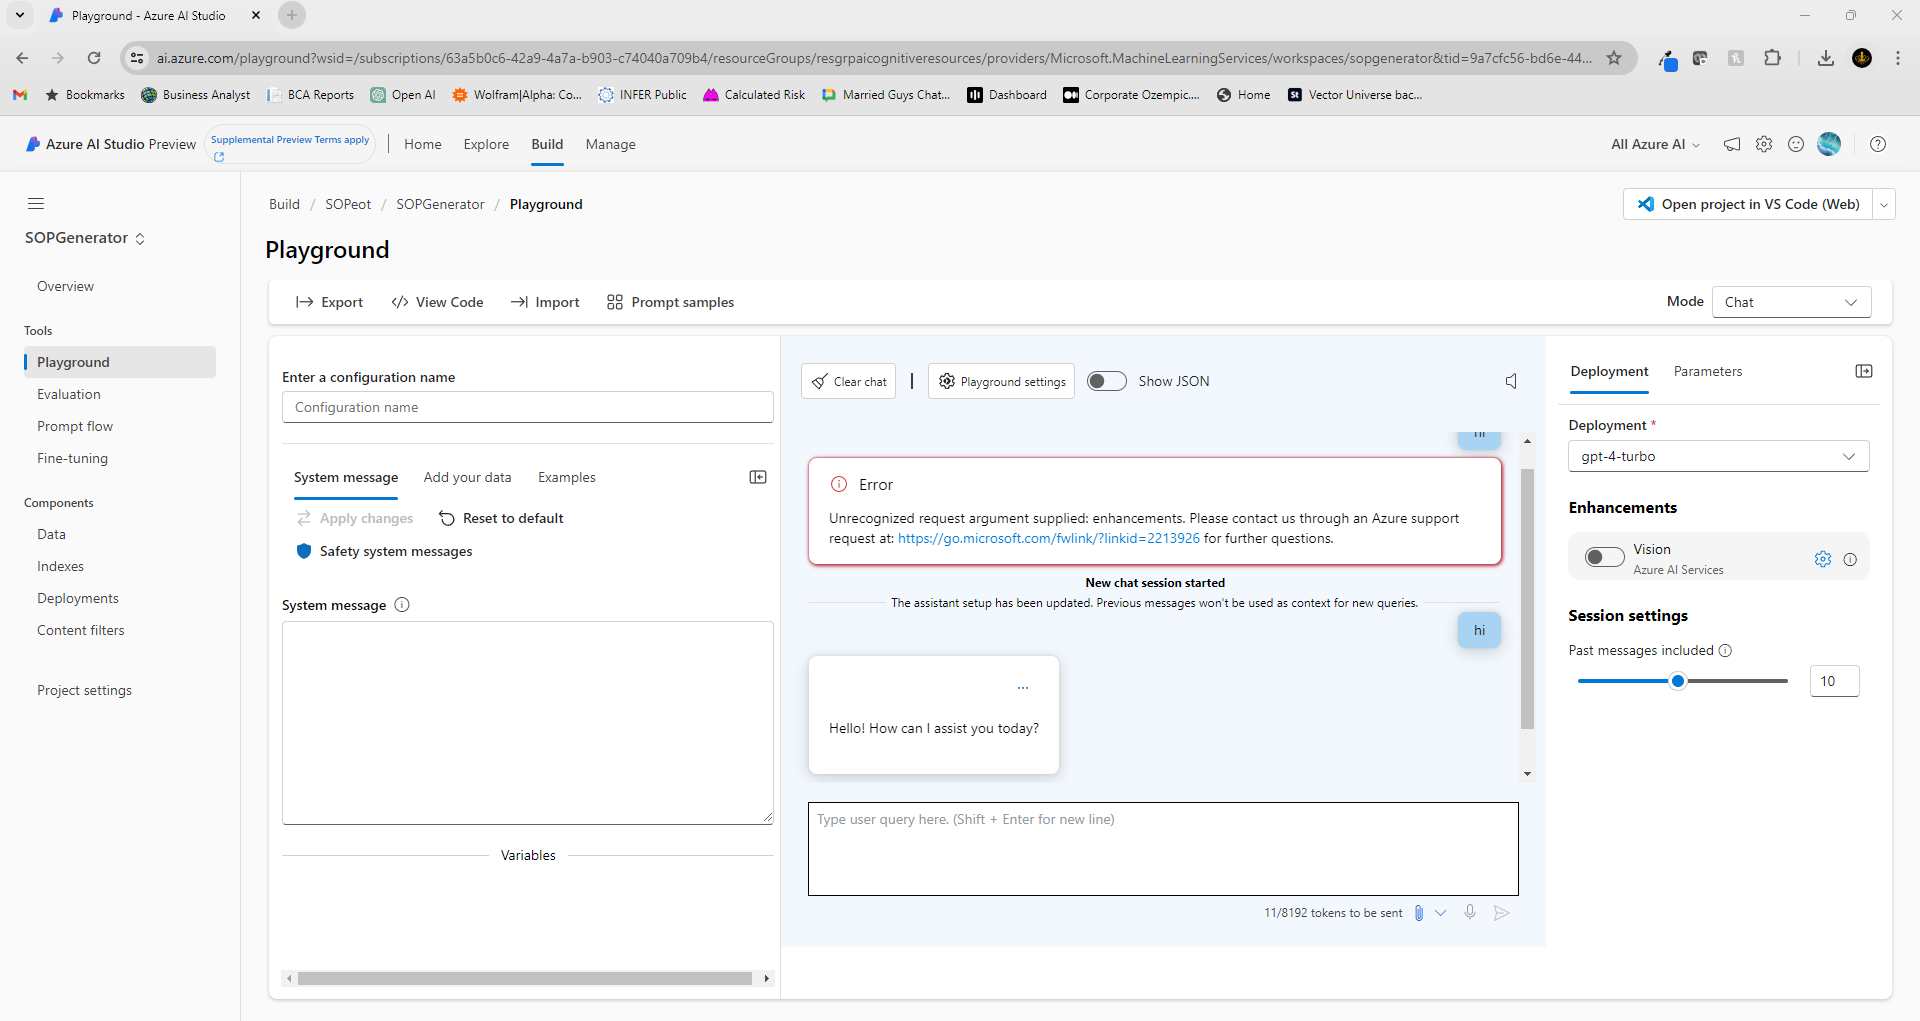Click the Help question mark icon
Viewport: 1920px width, 1021px height.
point(1877,144)
